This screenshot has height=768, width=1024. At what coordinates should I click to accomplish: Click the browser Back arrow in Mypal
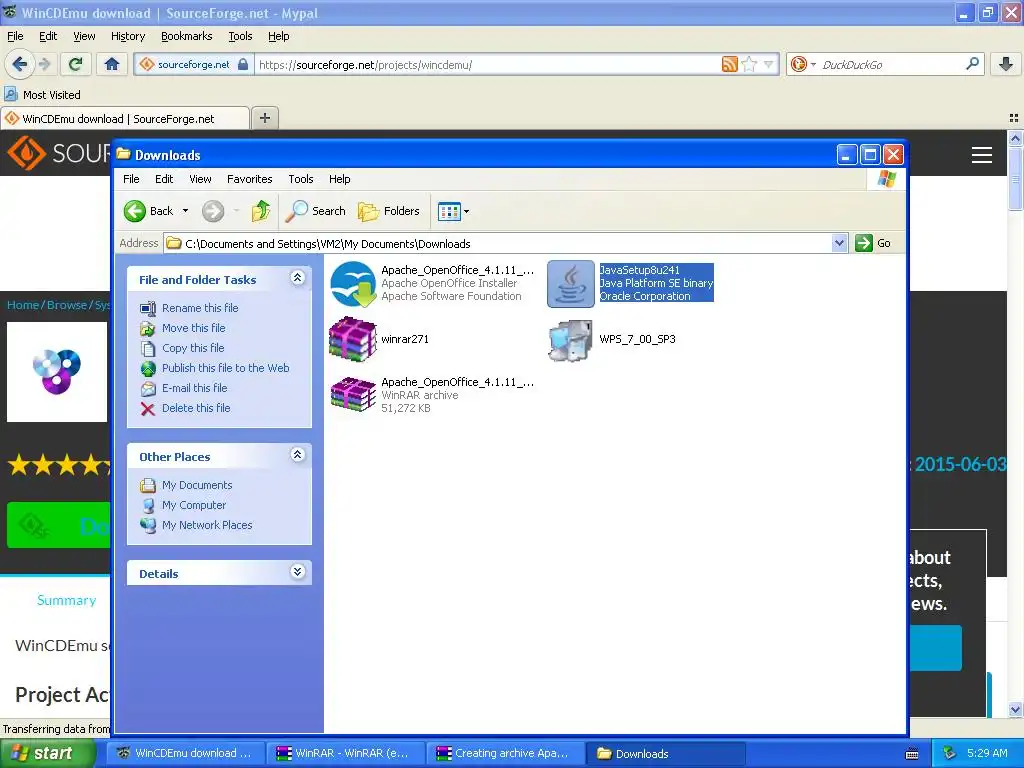[x=20, y=64]
